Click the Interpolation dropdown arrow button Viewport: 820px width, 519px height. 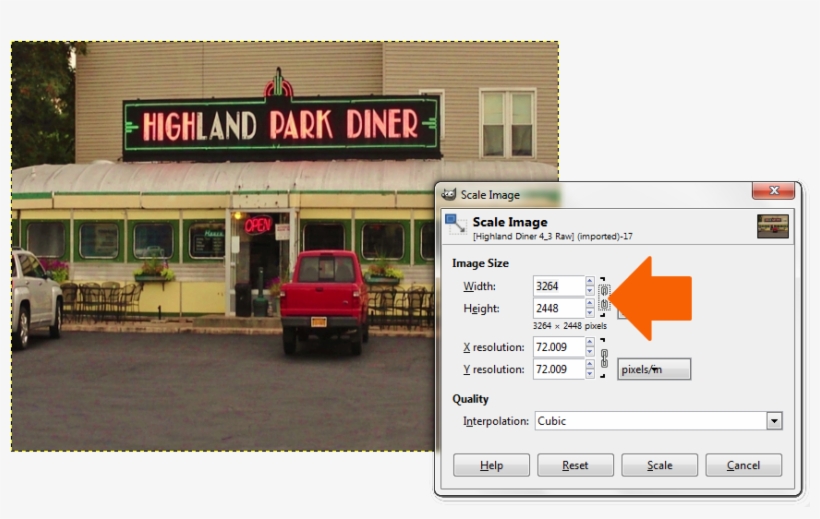pos(775,421)
